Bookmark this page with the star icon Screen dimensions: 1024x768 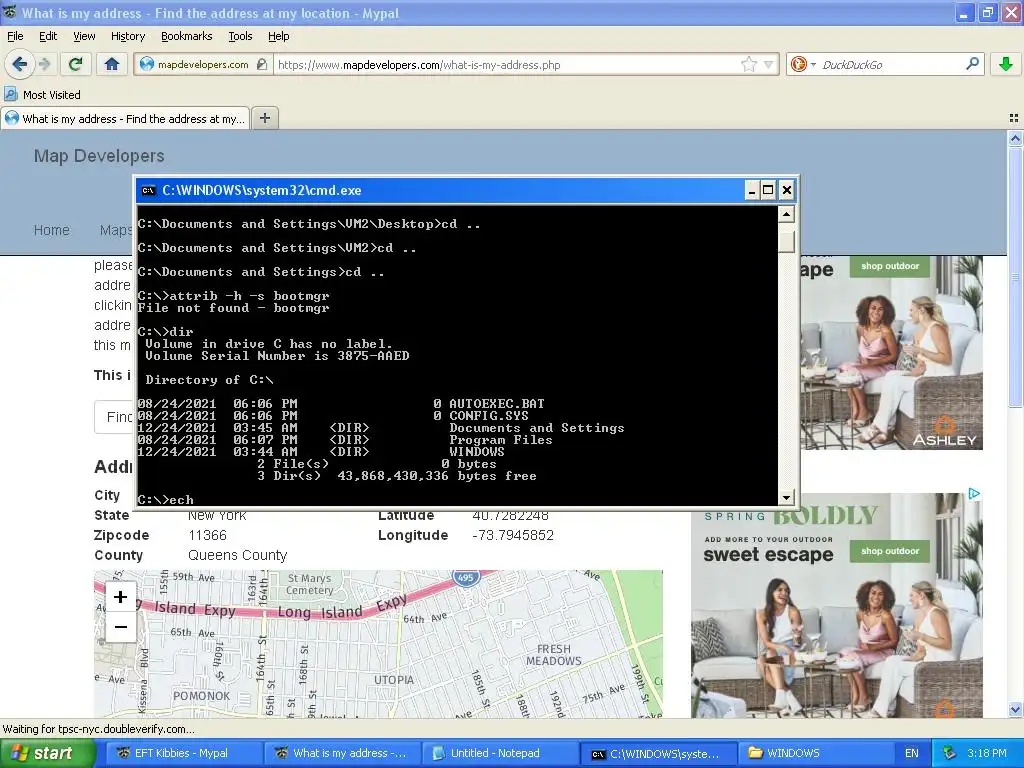coord(748,64)
